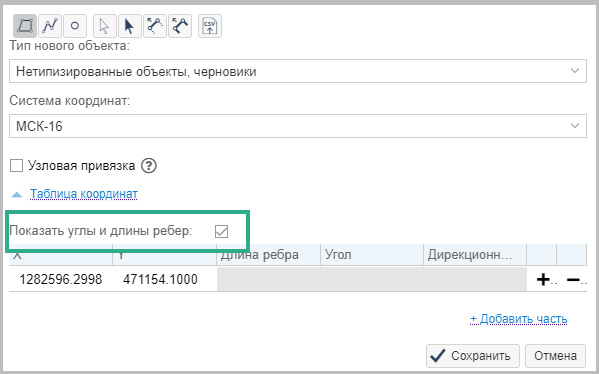The image size is (599, 374).
Task: Select the X coordinate cell 1282596.2998
Action: (x=61, y=279)
